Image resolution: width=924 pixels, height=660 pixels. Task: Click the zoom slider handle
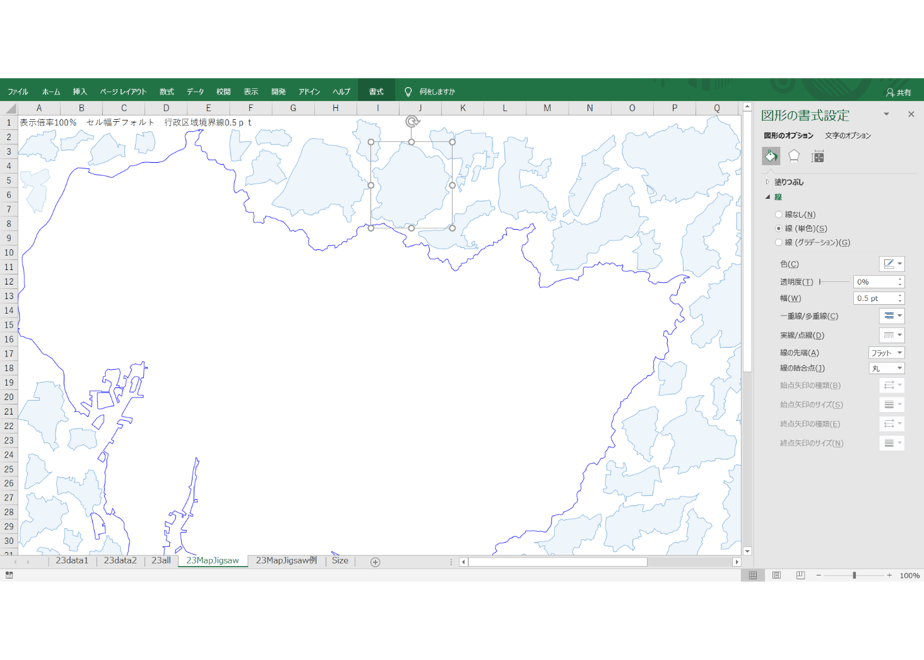point(854,575)
